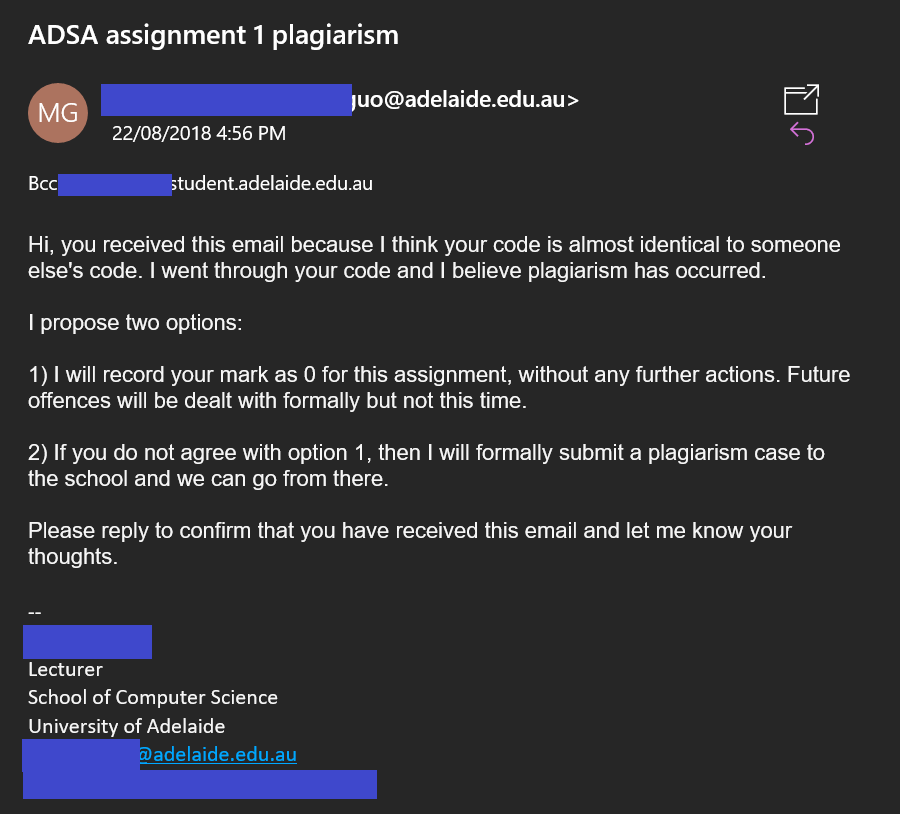
Task: Select the sender address ending guo@adelaide.edu.au
Action: pos(465,99)
